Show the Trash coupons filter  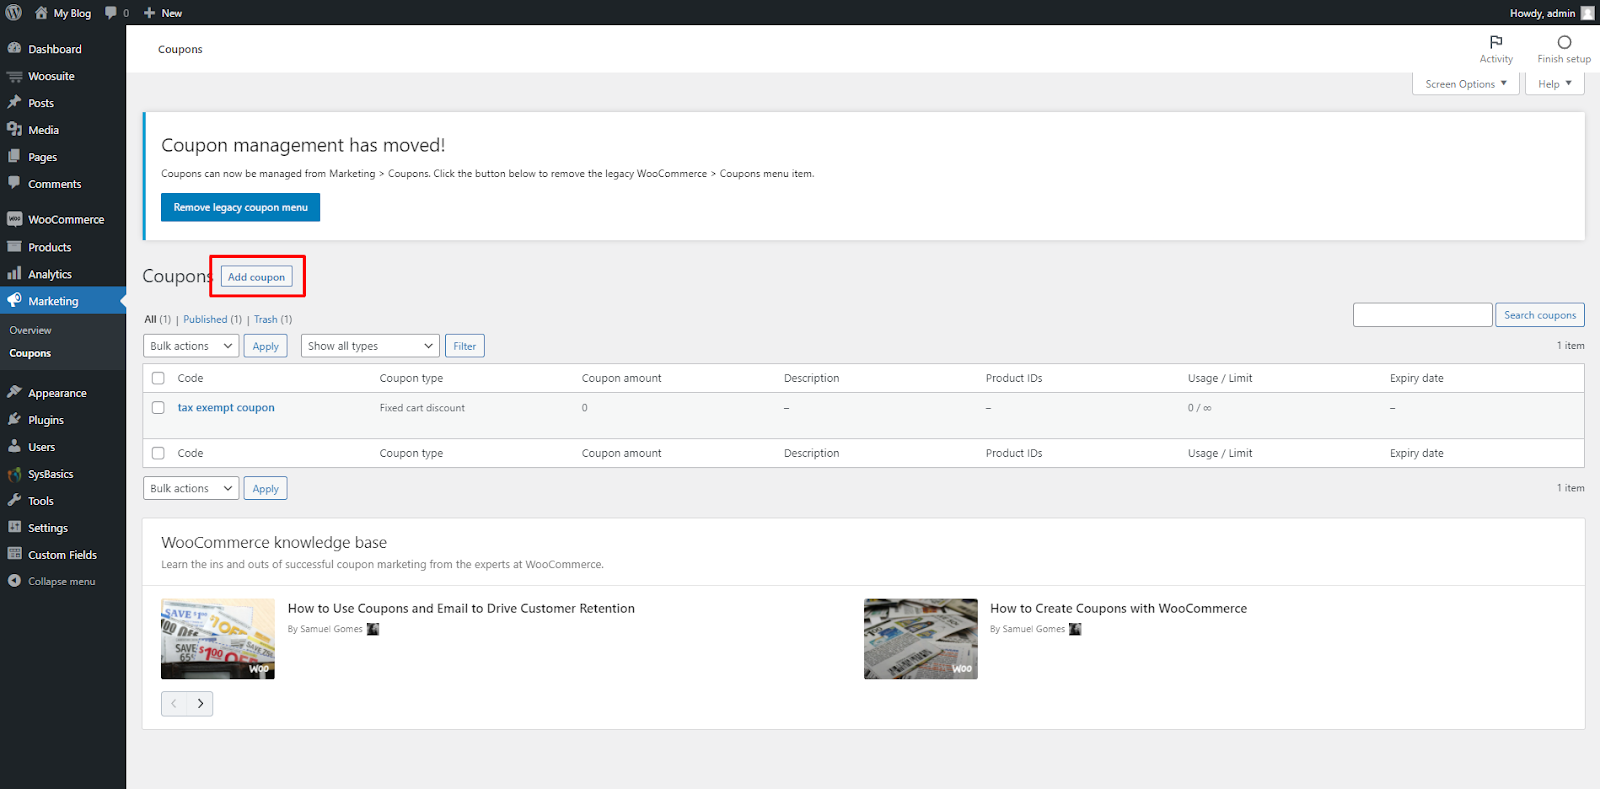coord(265,320)
